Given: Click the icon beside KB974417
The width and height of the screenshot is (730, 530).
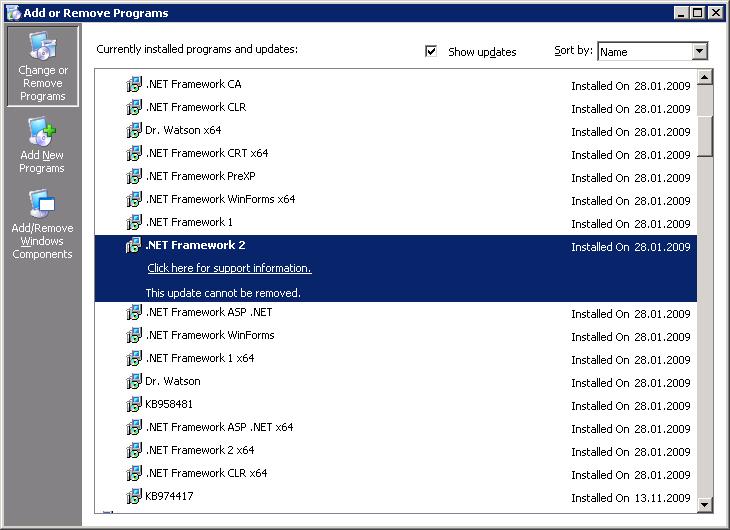Looking at the screenshot, I should pyautogui.click(x=134, y=496).
